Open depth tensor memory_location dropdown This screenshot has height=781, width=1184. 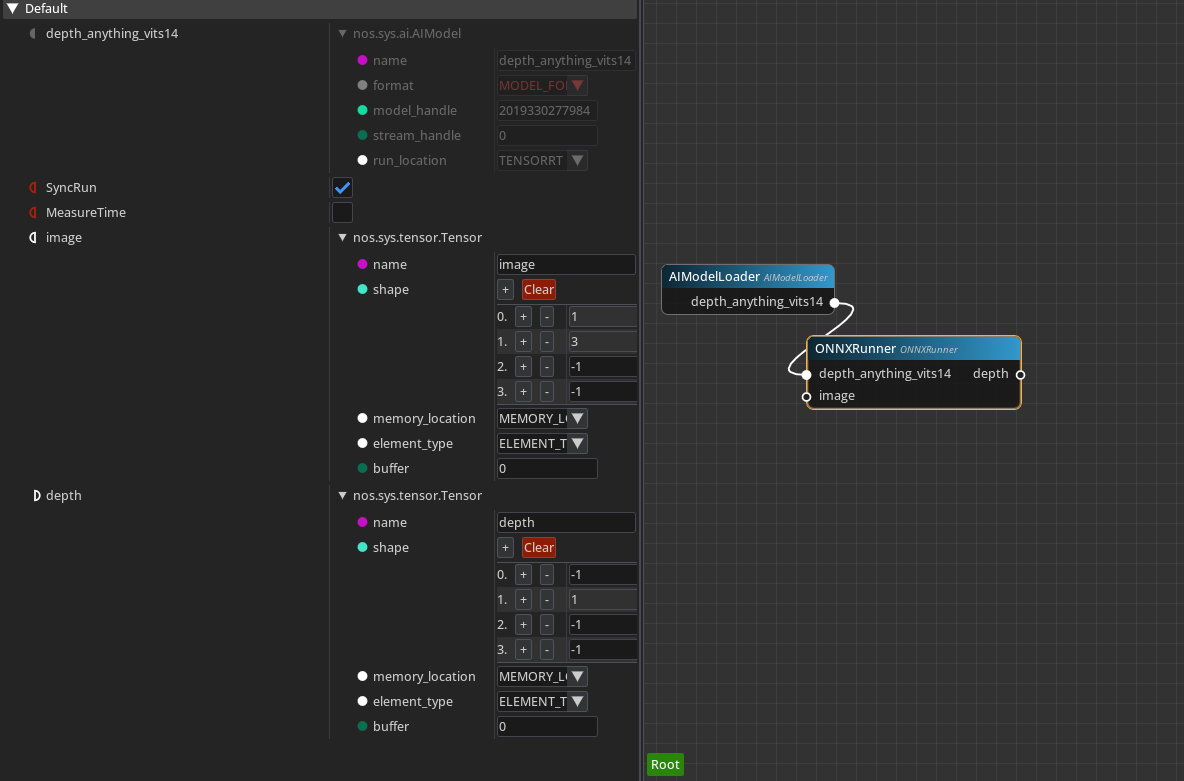(x=542, y=677)
